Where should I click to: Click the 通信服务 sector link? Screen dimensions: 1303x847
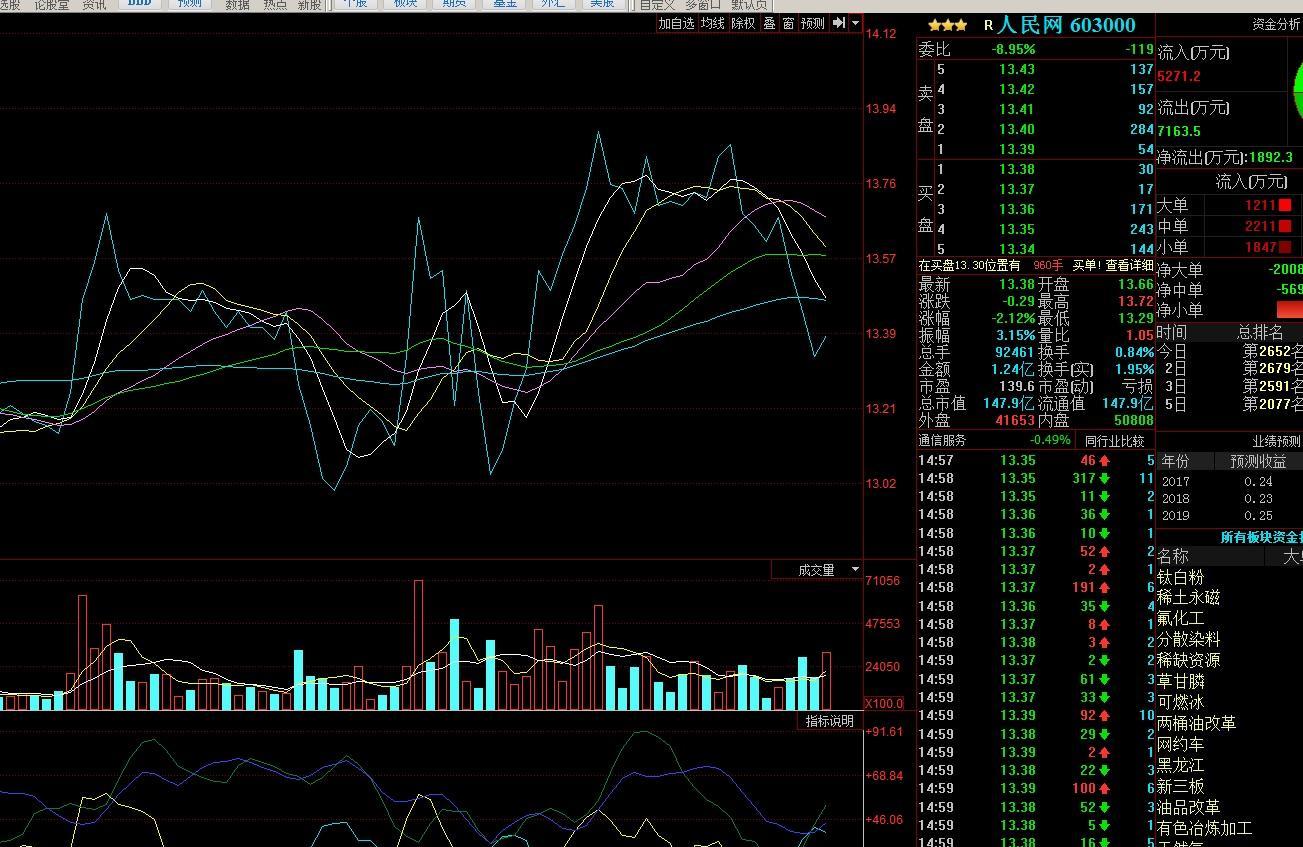pos(943,441)
